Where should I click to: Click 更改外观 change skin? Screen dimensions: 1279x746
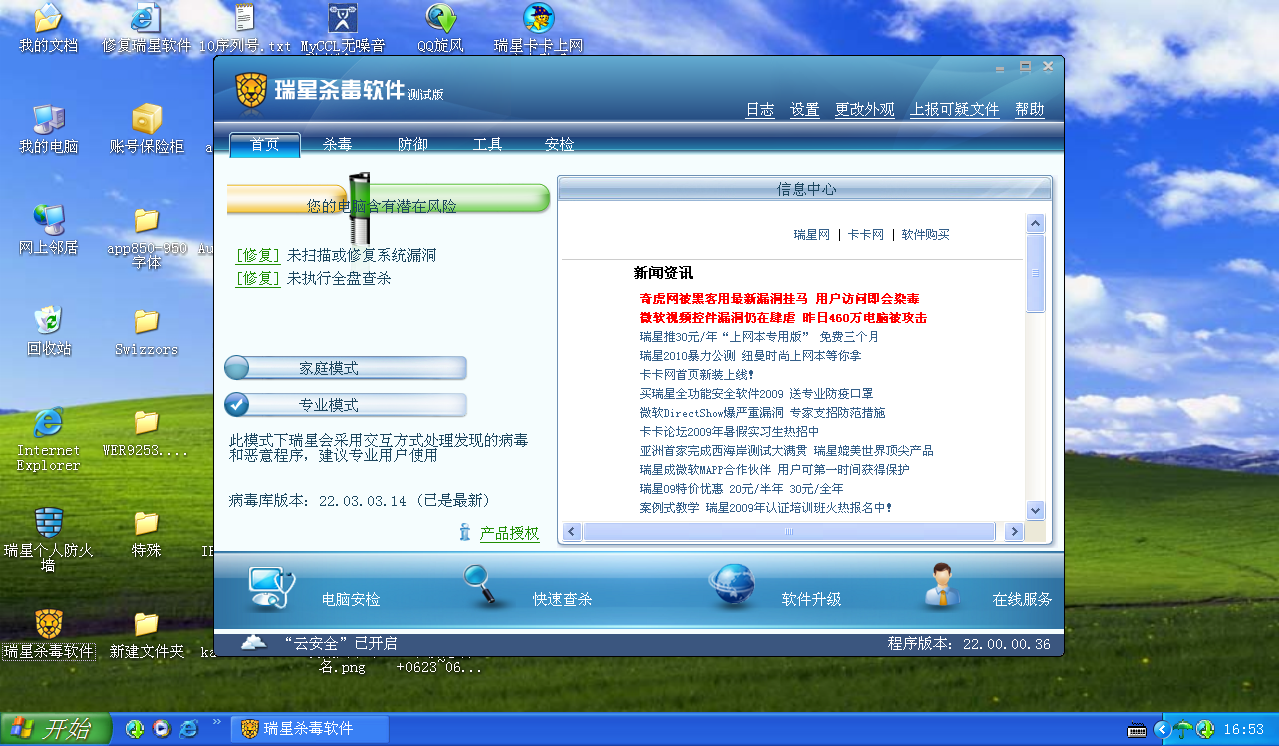[x=865, y=110]
